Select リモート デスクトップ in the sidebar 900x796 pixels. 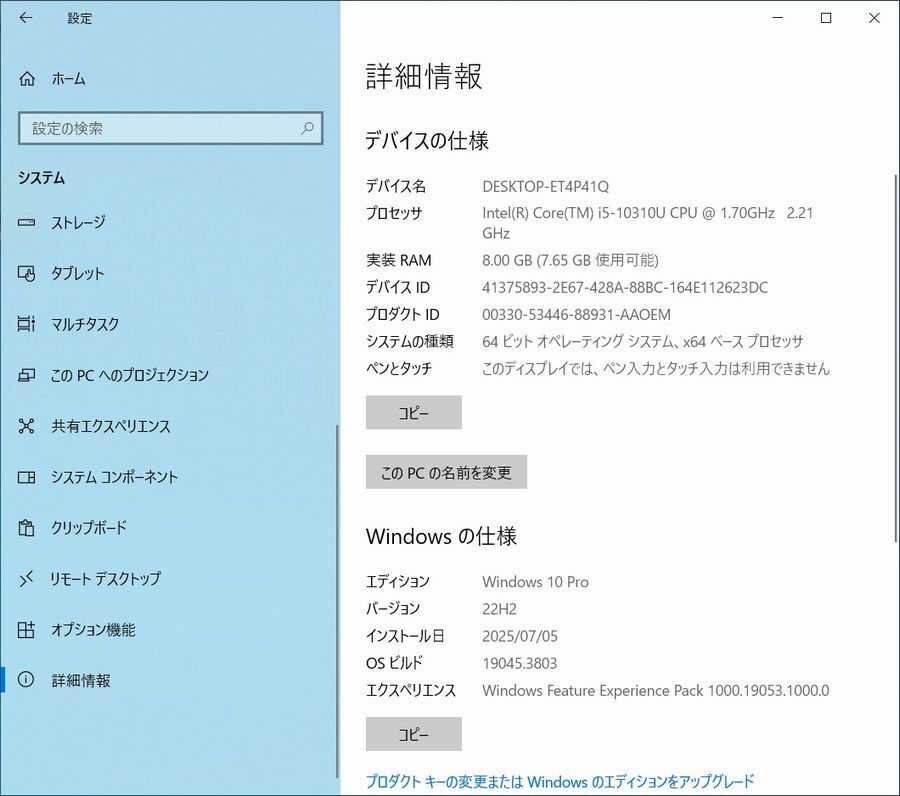click(x=169, y=578)
